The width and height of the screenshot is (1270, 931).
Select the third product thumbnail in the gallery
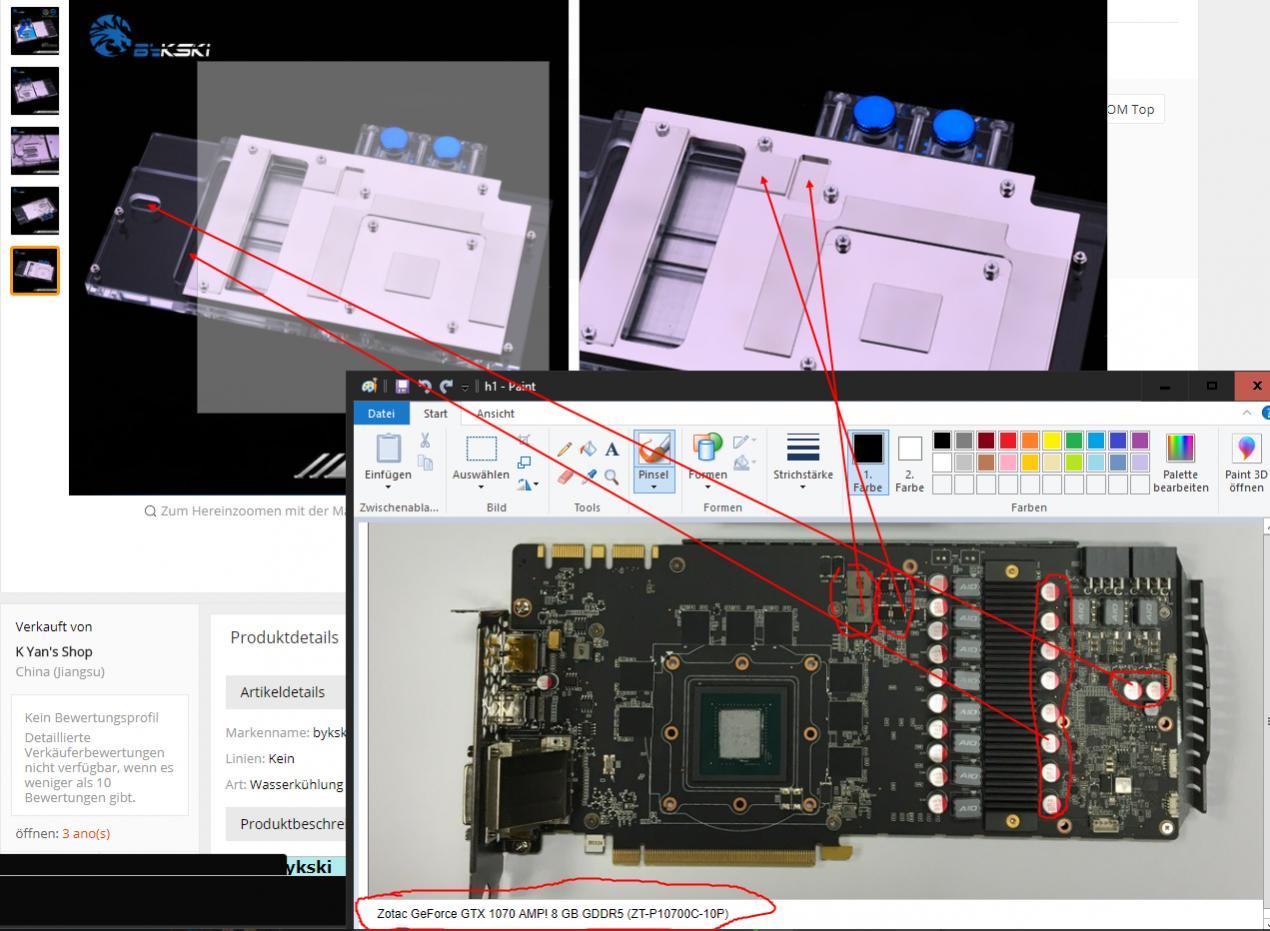pyautogui.click(x=35, y=151)
